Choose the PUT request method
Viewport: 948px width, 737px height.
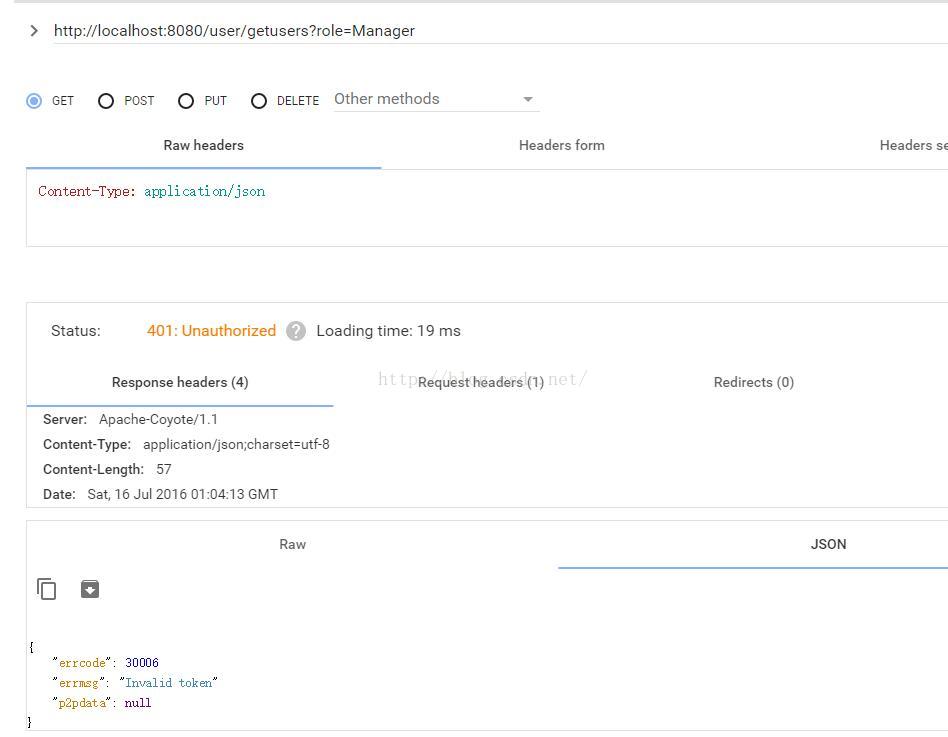[x=186, y=101]
